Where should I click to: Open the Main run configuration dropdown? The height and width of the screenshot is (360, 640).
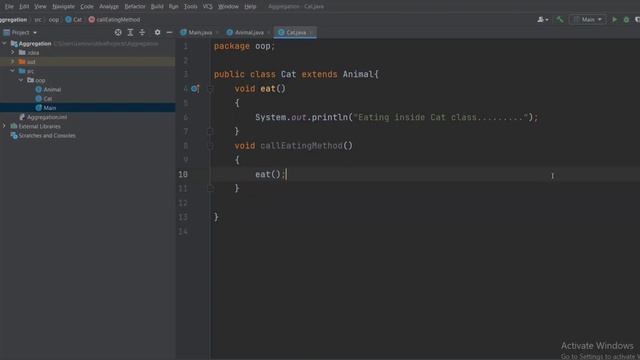pyautogui.click(x=587, y=20)
